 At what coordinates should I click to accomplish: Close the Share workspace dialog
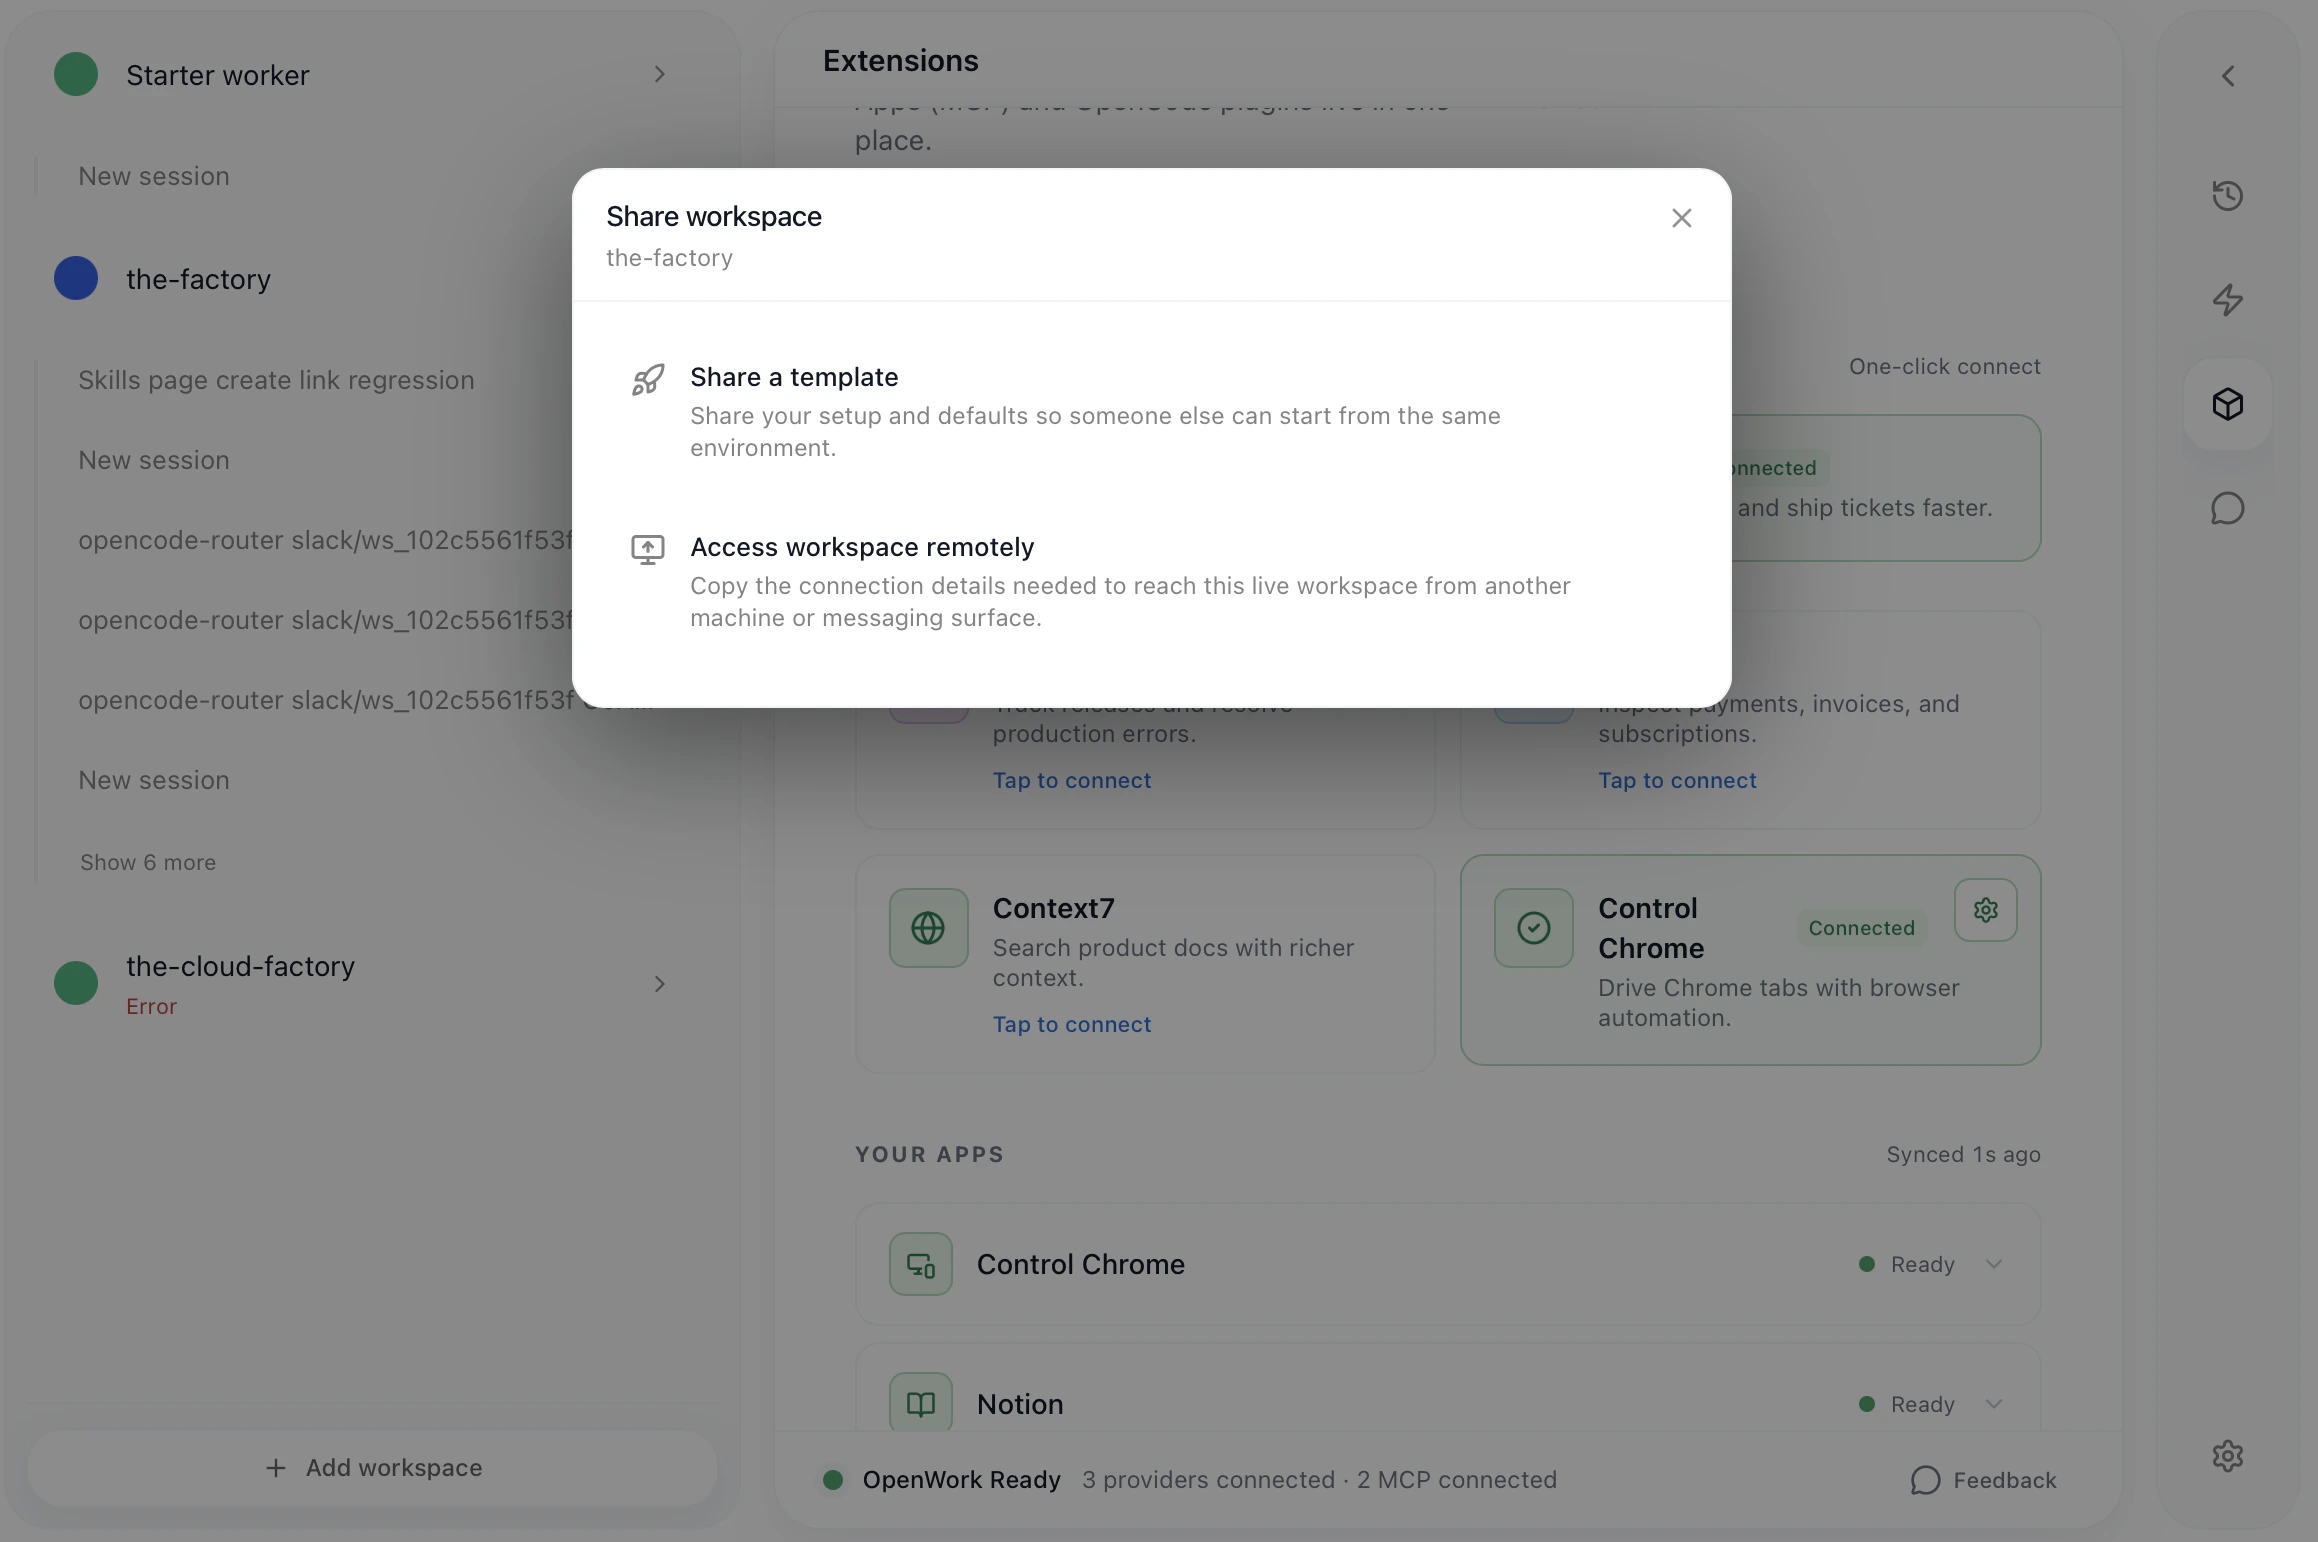(1681, 218)
